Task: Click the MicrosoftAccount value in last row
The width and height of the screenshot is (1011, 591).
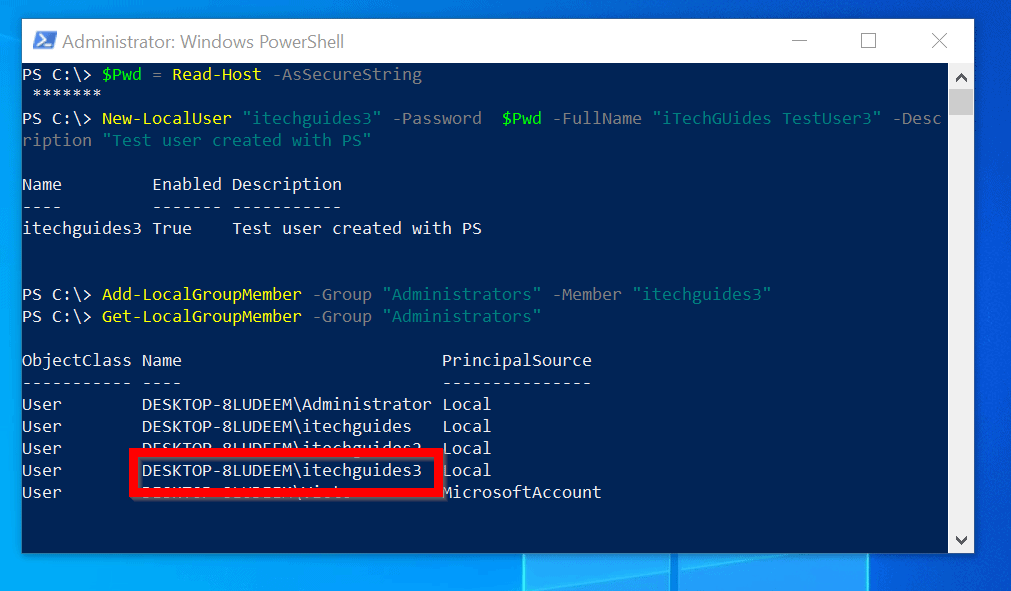Action: (521, 492)
